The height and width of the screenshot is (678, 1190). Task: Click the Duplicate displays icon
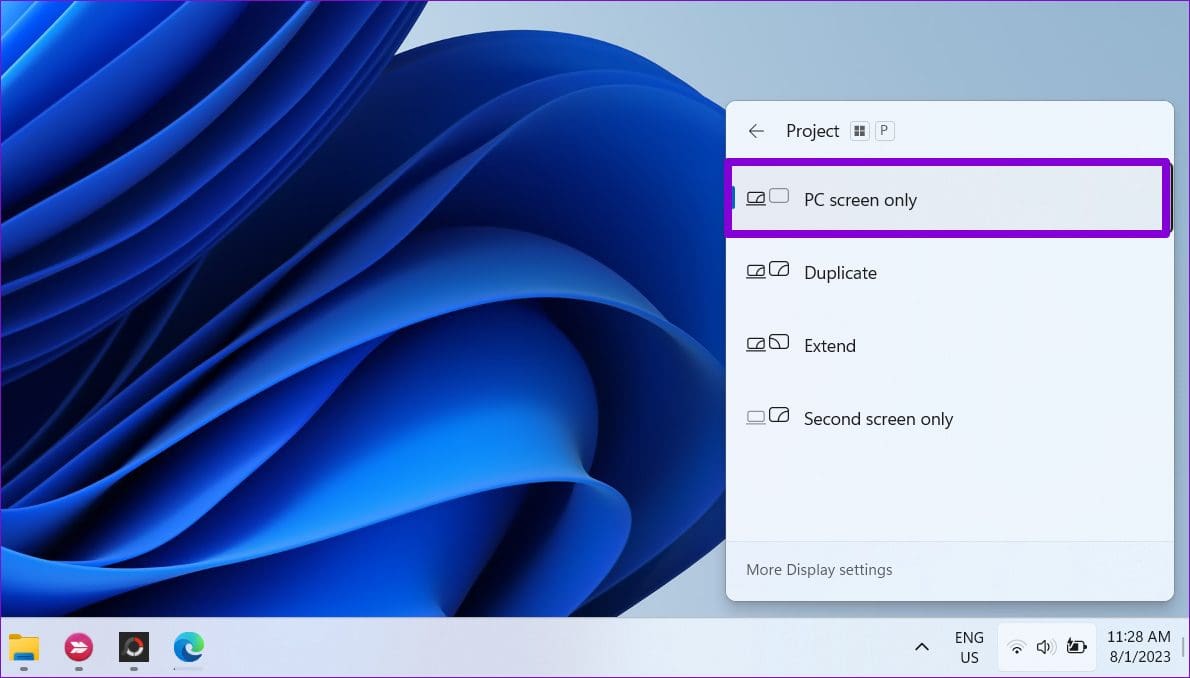coord(767,270)
